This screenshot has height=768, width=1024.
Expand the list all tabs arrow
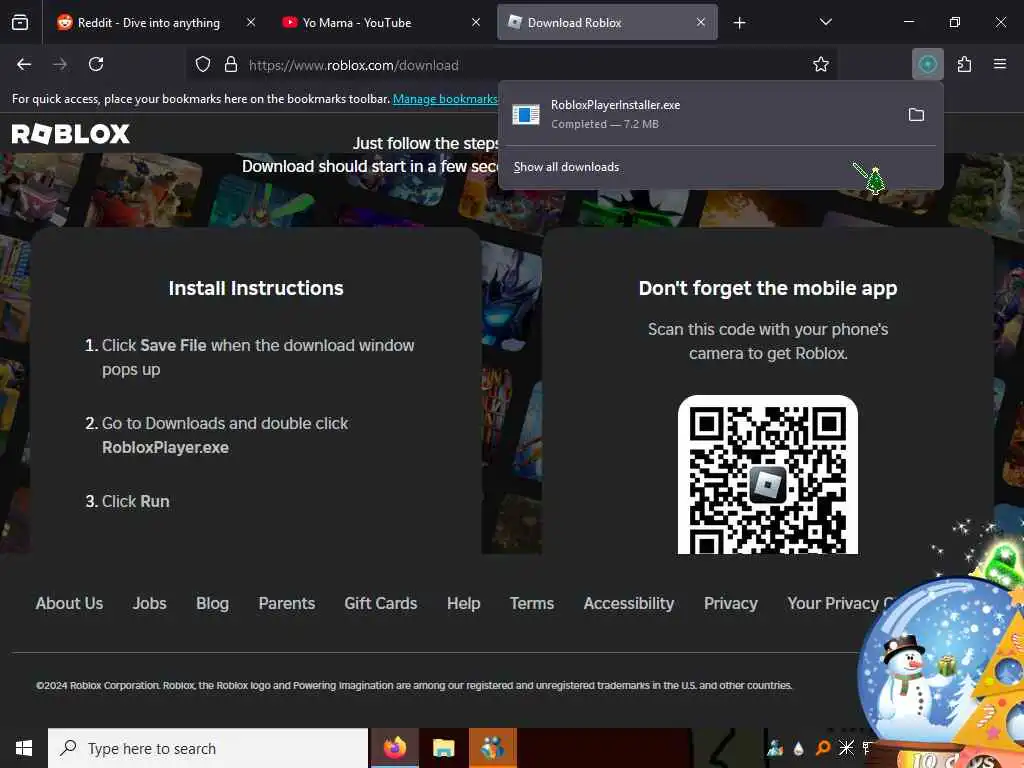(x=825, y=22)
